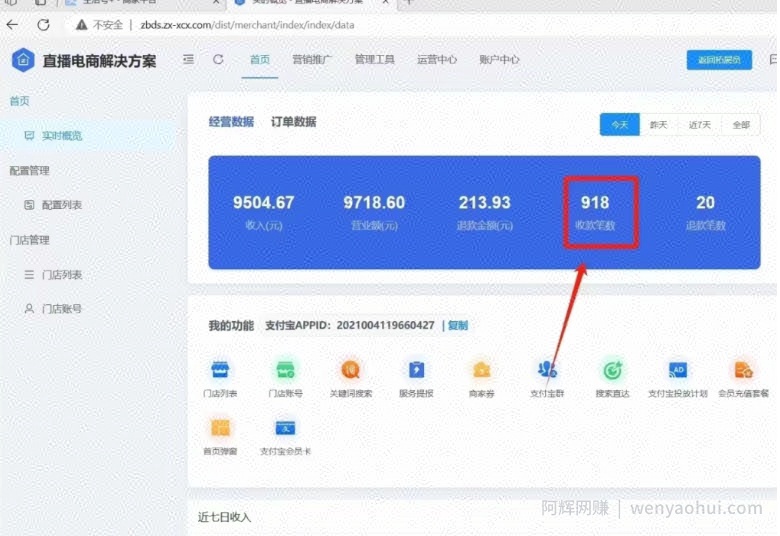
Task: Open the 管理工具 top menu
Action: click(375, 60)
